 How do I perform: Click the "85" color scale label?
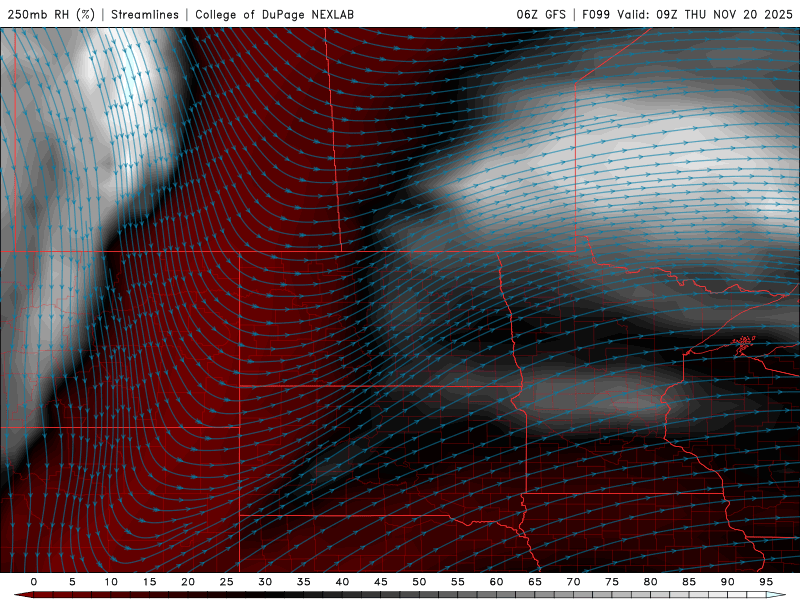689,582
